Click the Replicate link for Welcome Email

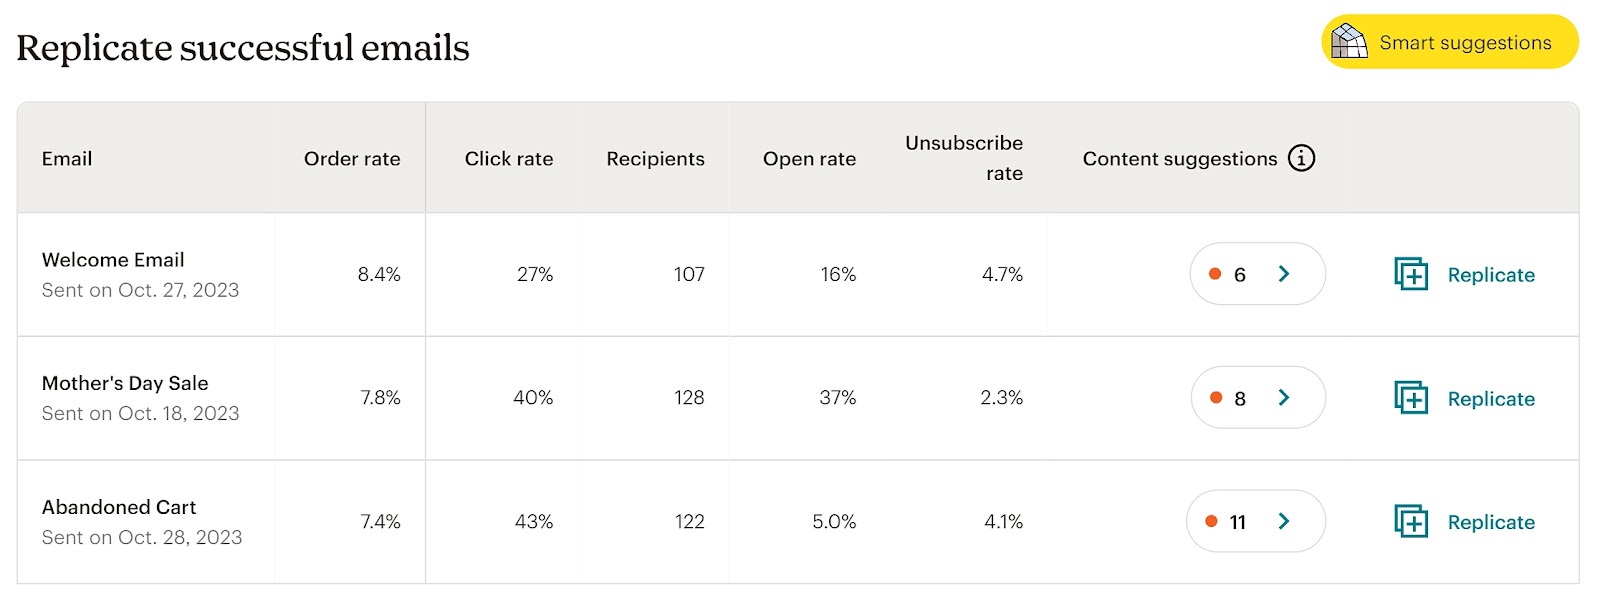tap(1491, 274)
